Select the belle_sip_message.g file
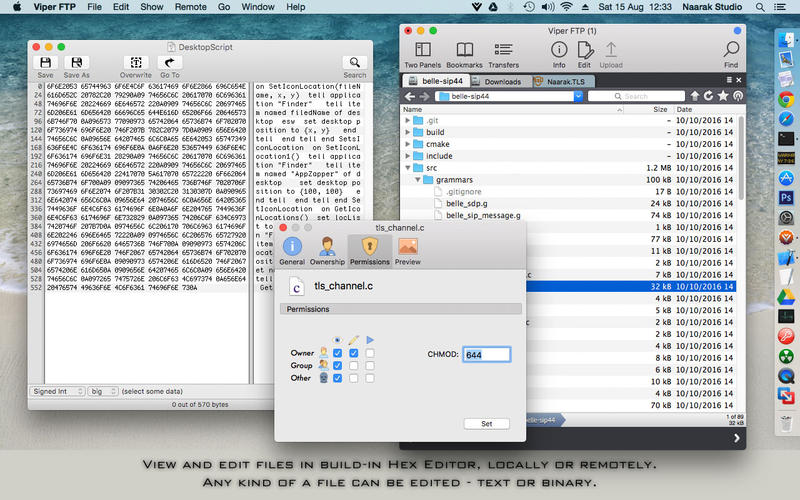This screenshot has width=800, height=500. click(x=483, y=215)
